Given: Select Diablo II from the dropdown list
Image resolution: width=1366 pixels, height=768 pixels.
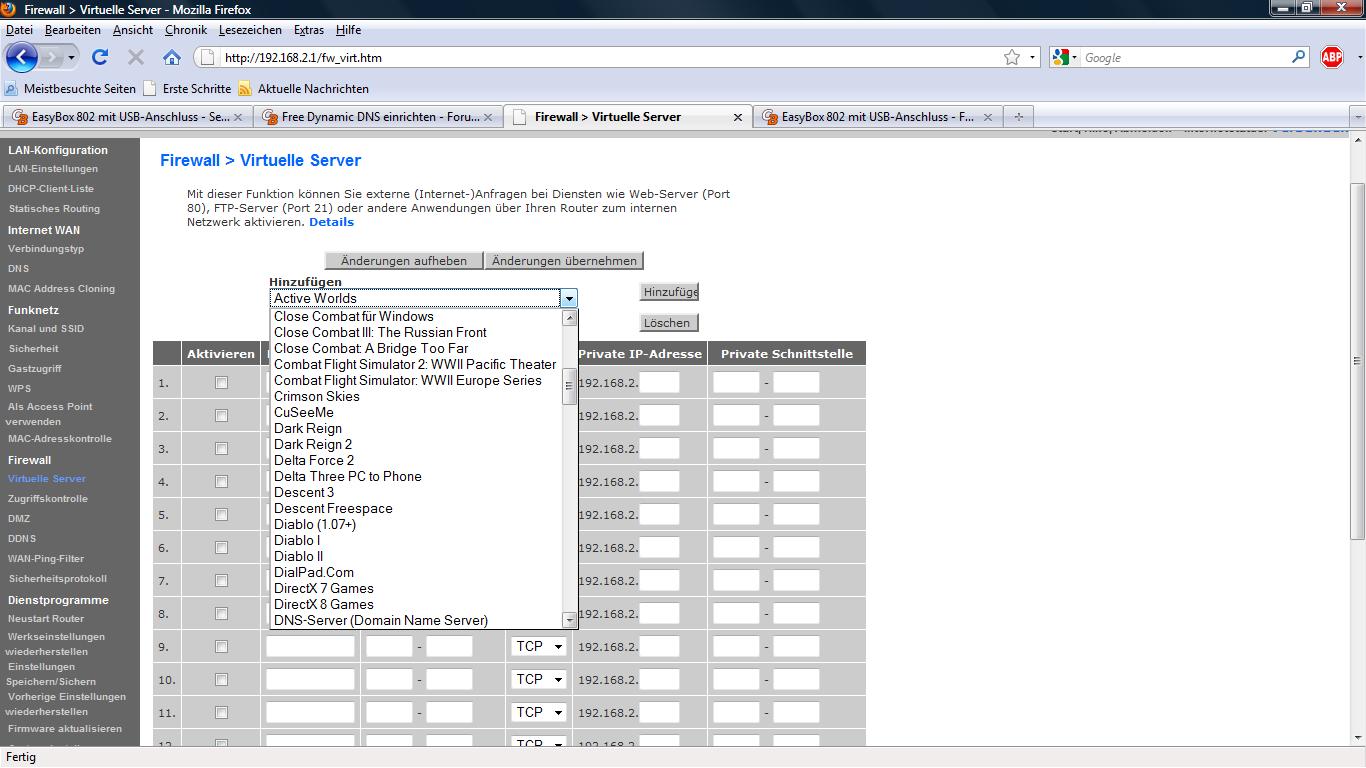Looking at the screenshot, I should (x=298, y=556).
